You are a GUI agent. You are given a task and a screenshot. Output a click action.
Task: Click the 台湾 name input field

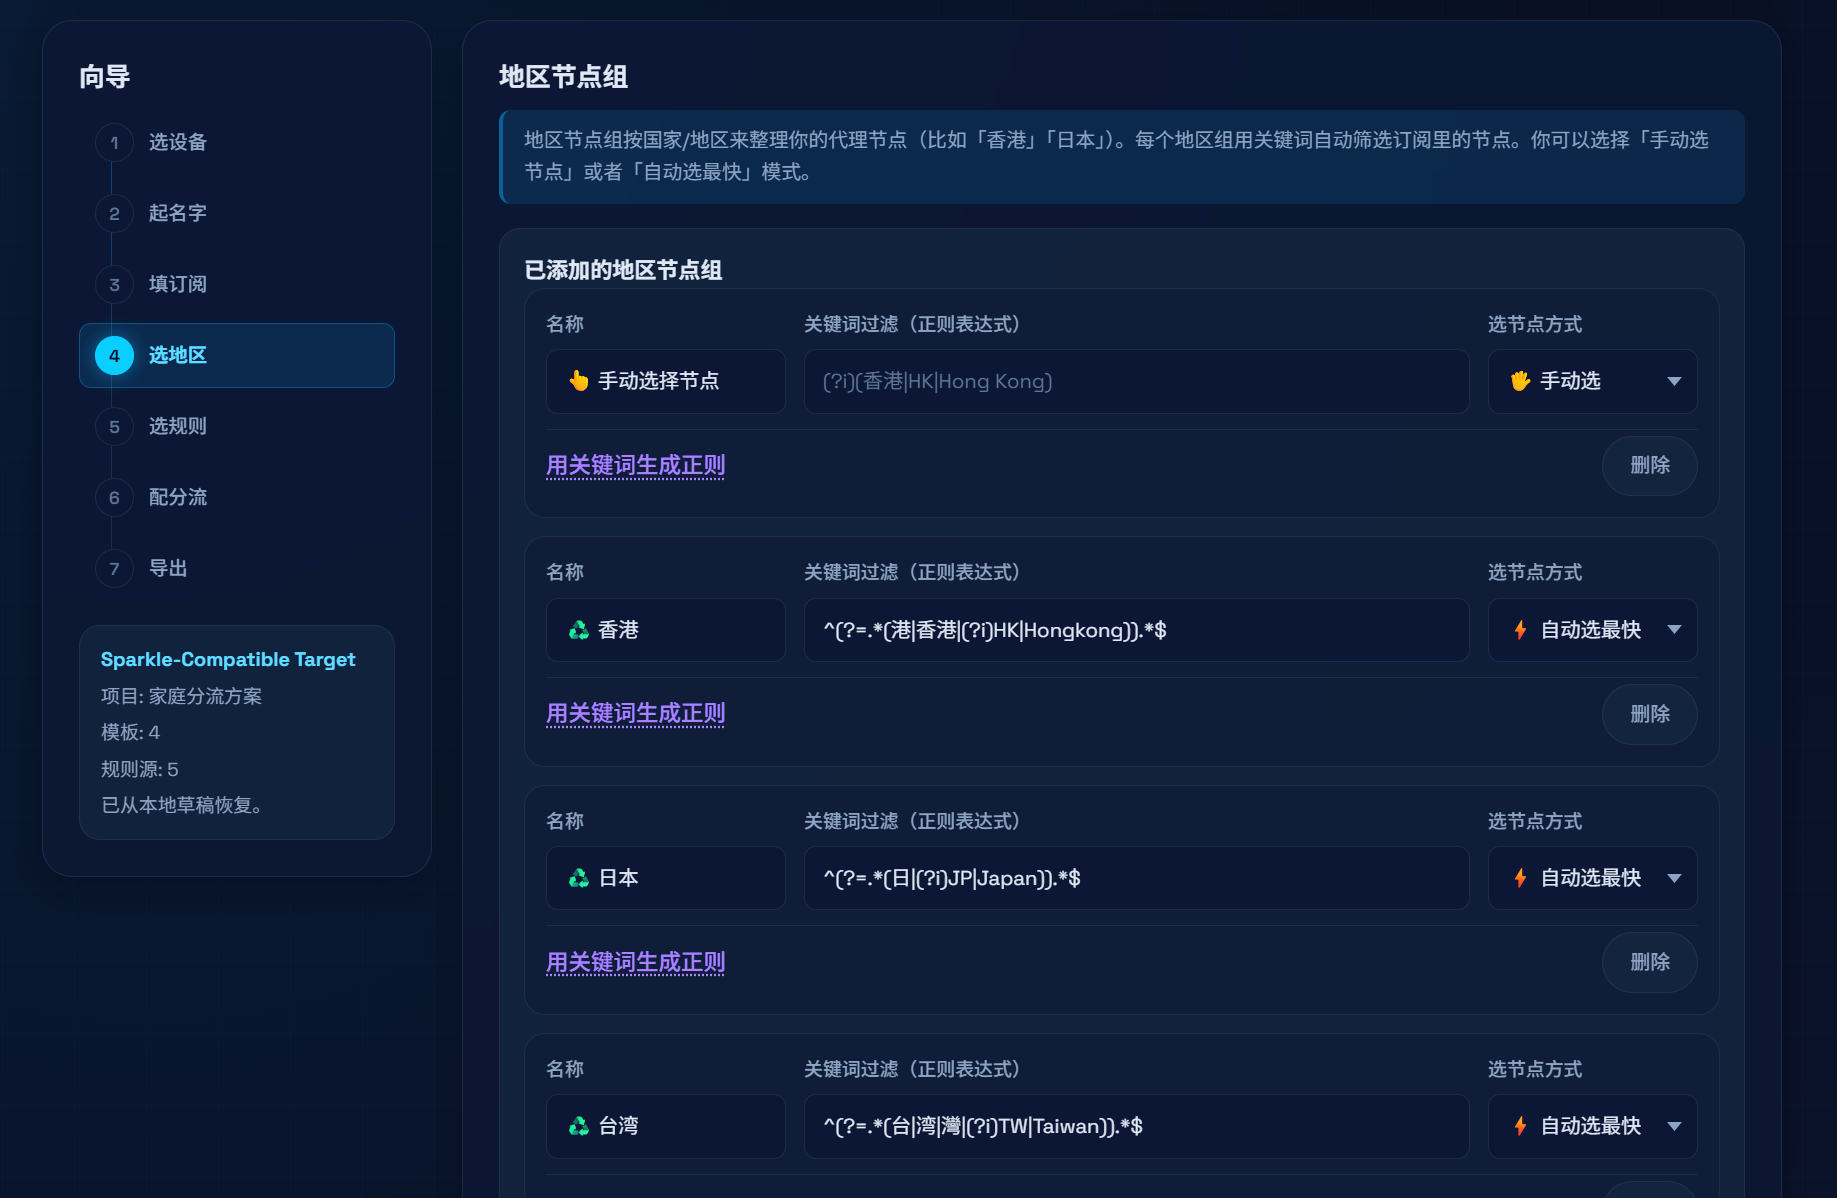pyautogui.click(x=665, y=1126)
